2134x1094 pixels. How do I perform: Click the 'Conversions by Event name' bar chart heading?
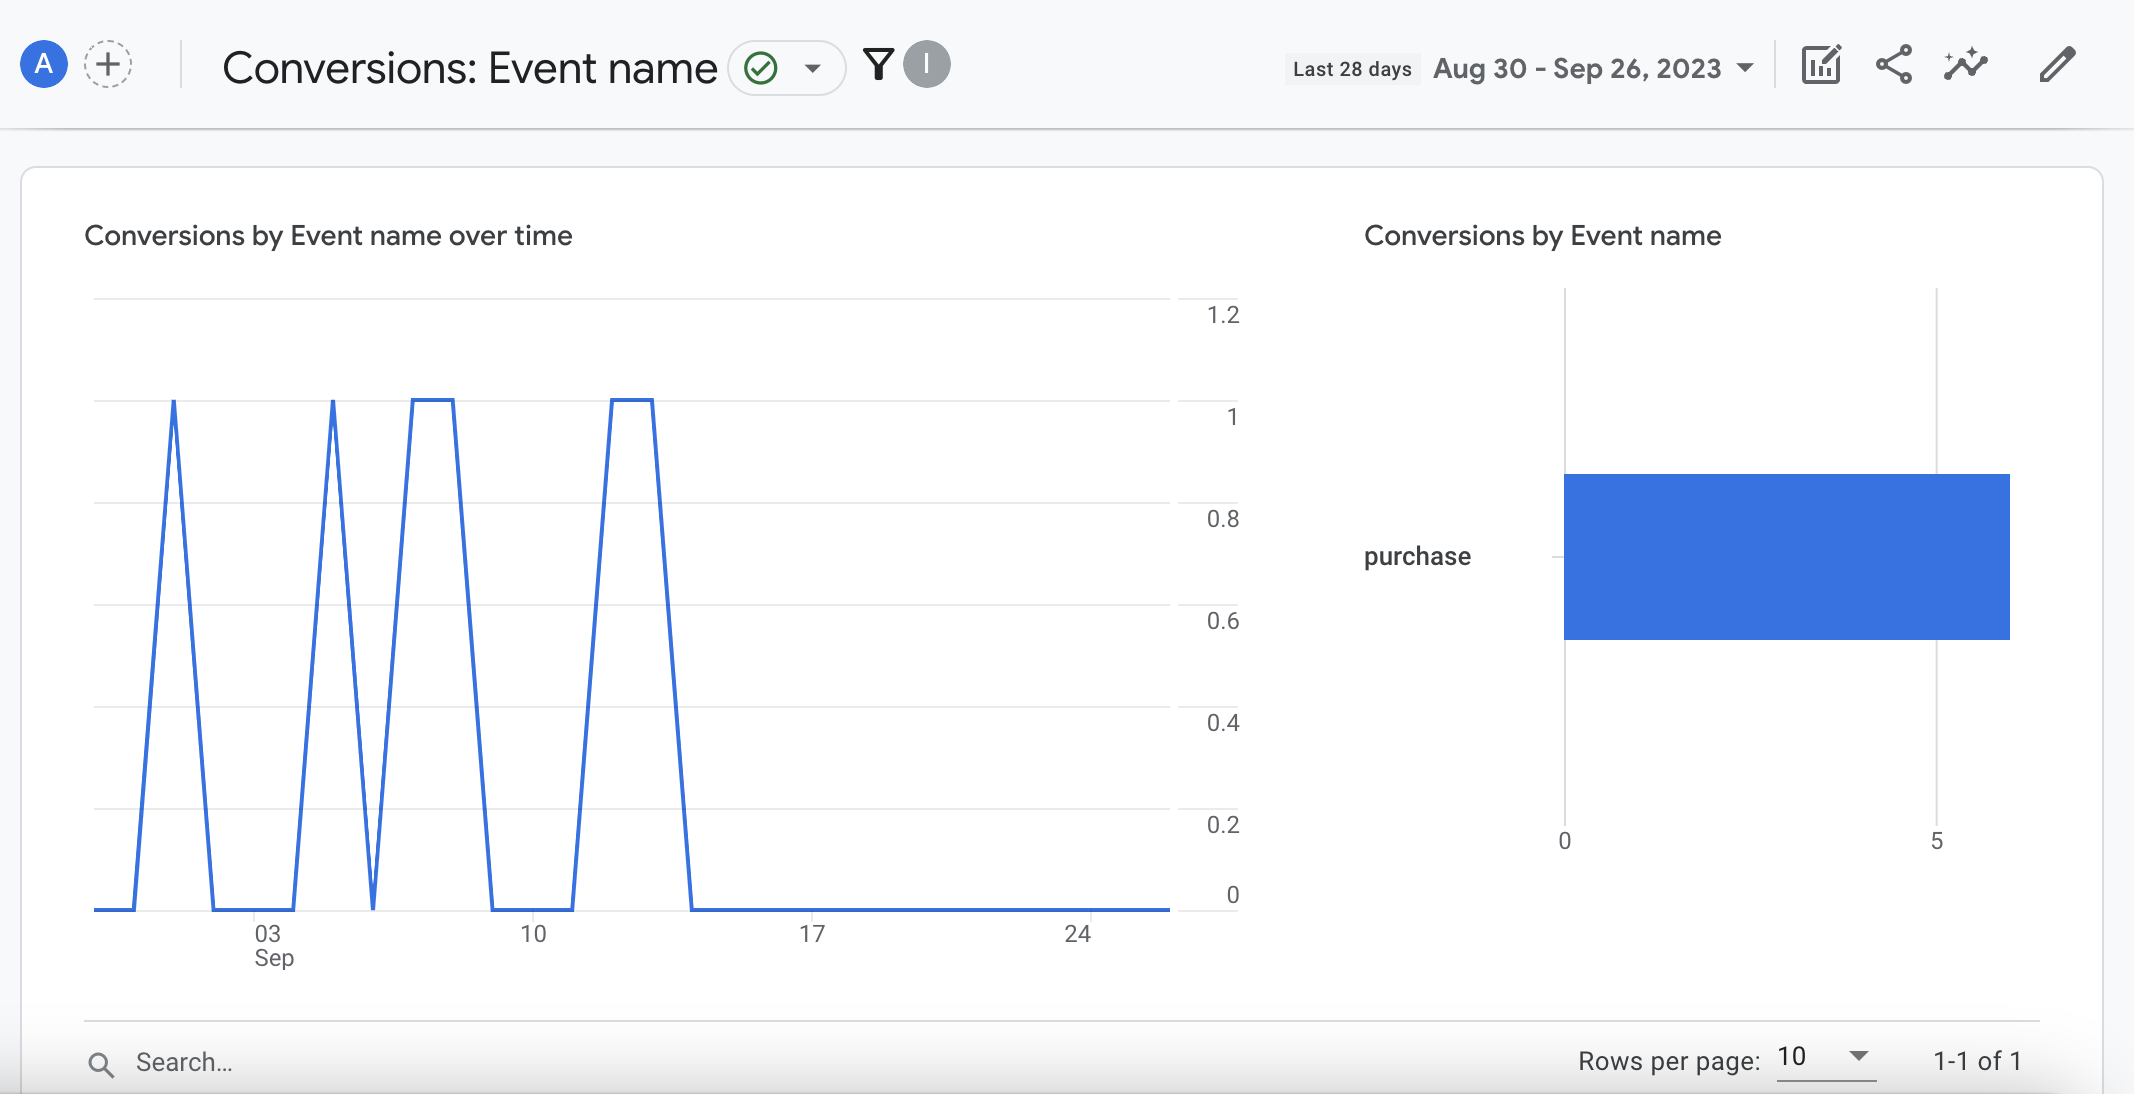[x=1542, y=236]
